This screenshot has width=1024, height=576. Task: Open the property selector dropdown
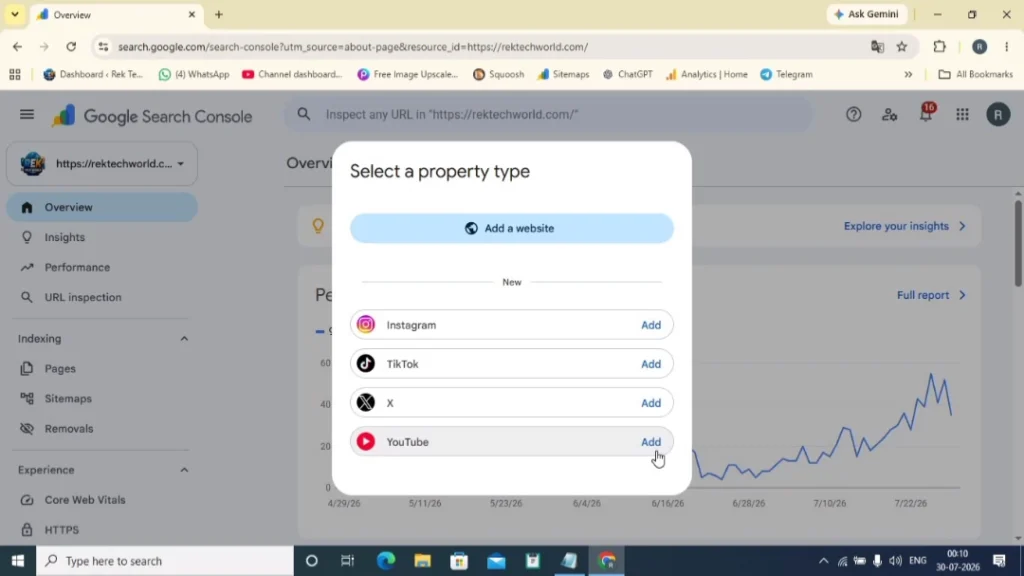click(102, 164)
